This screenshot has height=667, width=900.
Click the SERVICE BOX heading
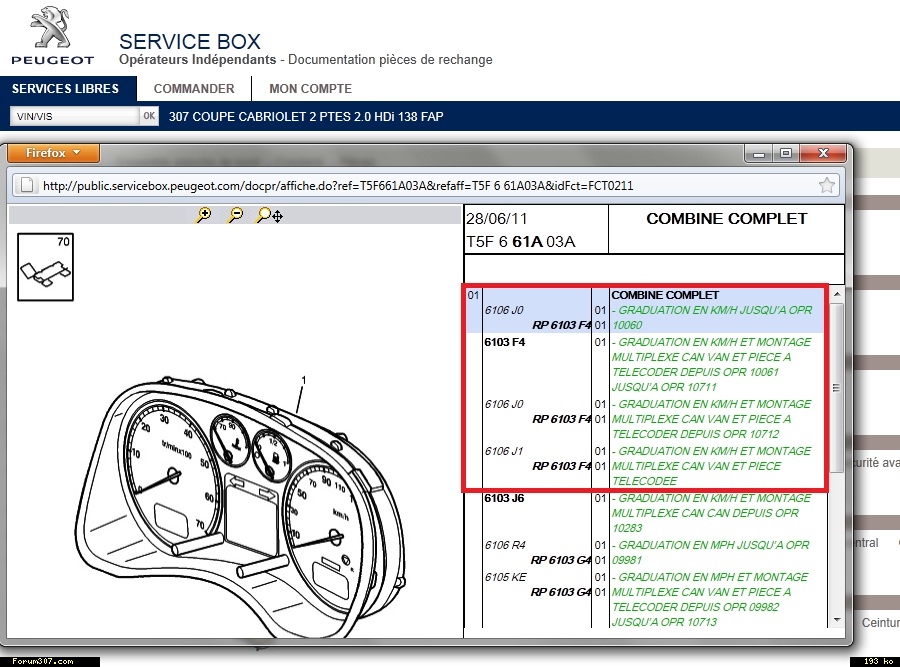[x=190, y=41]
